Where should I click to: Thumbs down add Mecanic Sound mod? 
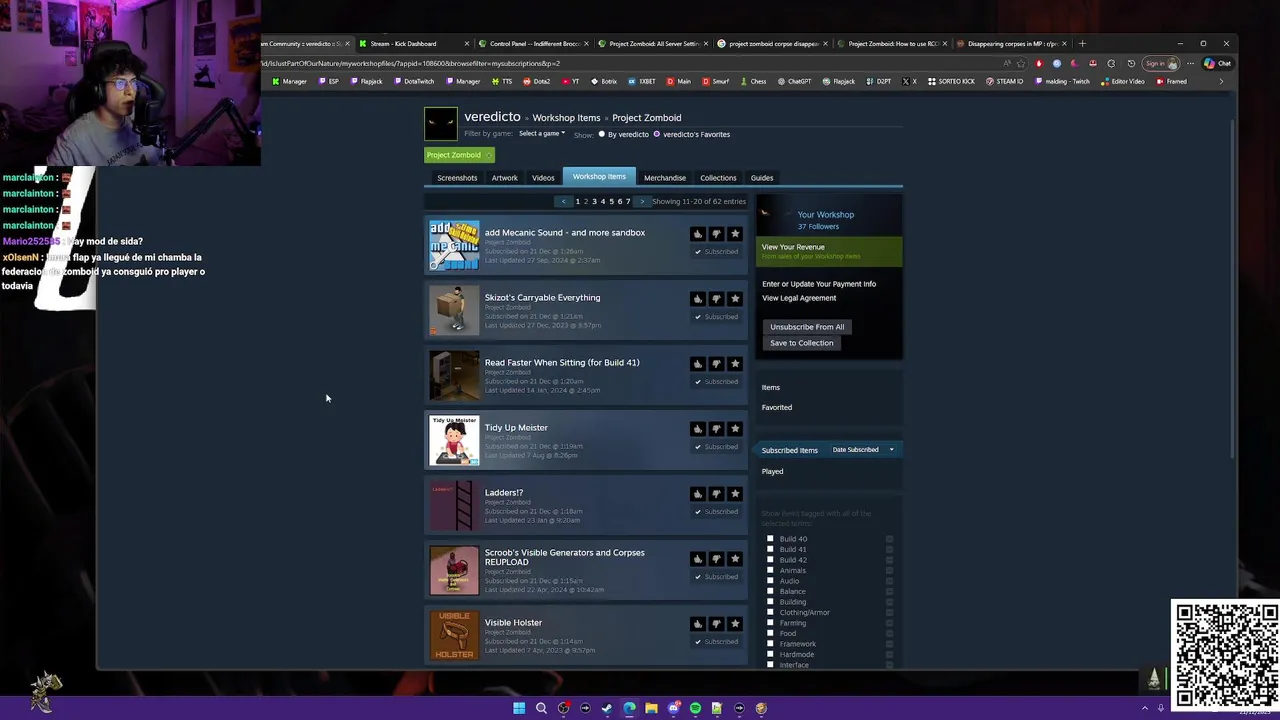click(x=716, y=234)
